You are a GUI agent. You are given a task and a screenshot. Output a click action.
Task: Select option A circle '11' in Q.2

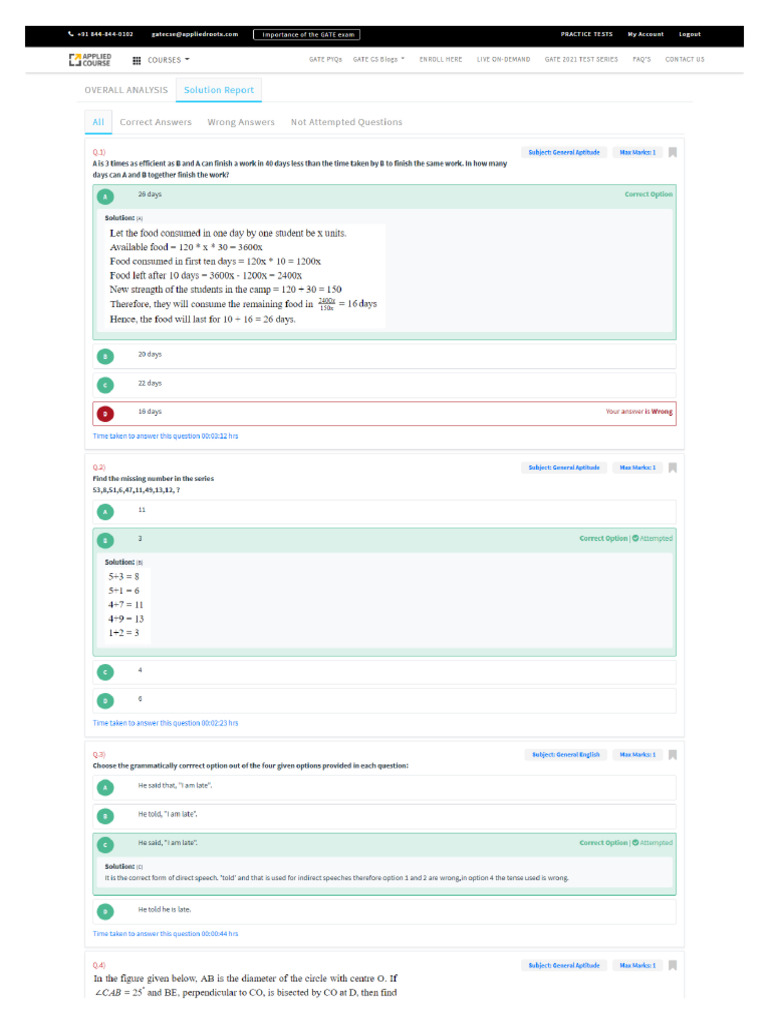pyautogui.click(x=105, y=512)
